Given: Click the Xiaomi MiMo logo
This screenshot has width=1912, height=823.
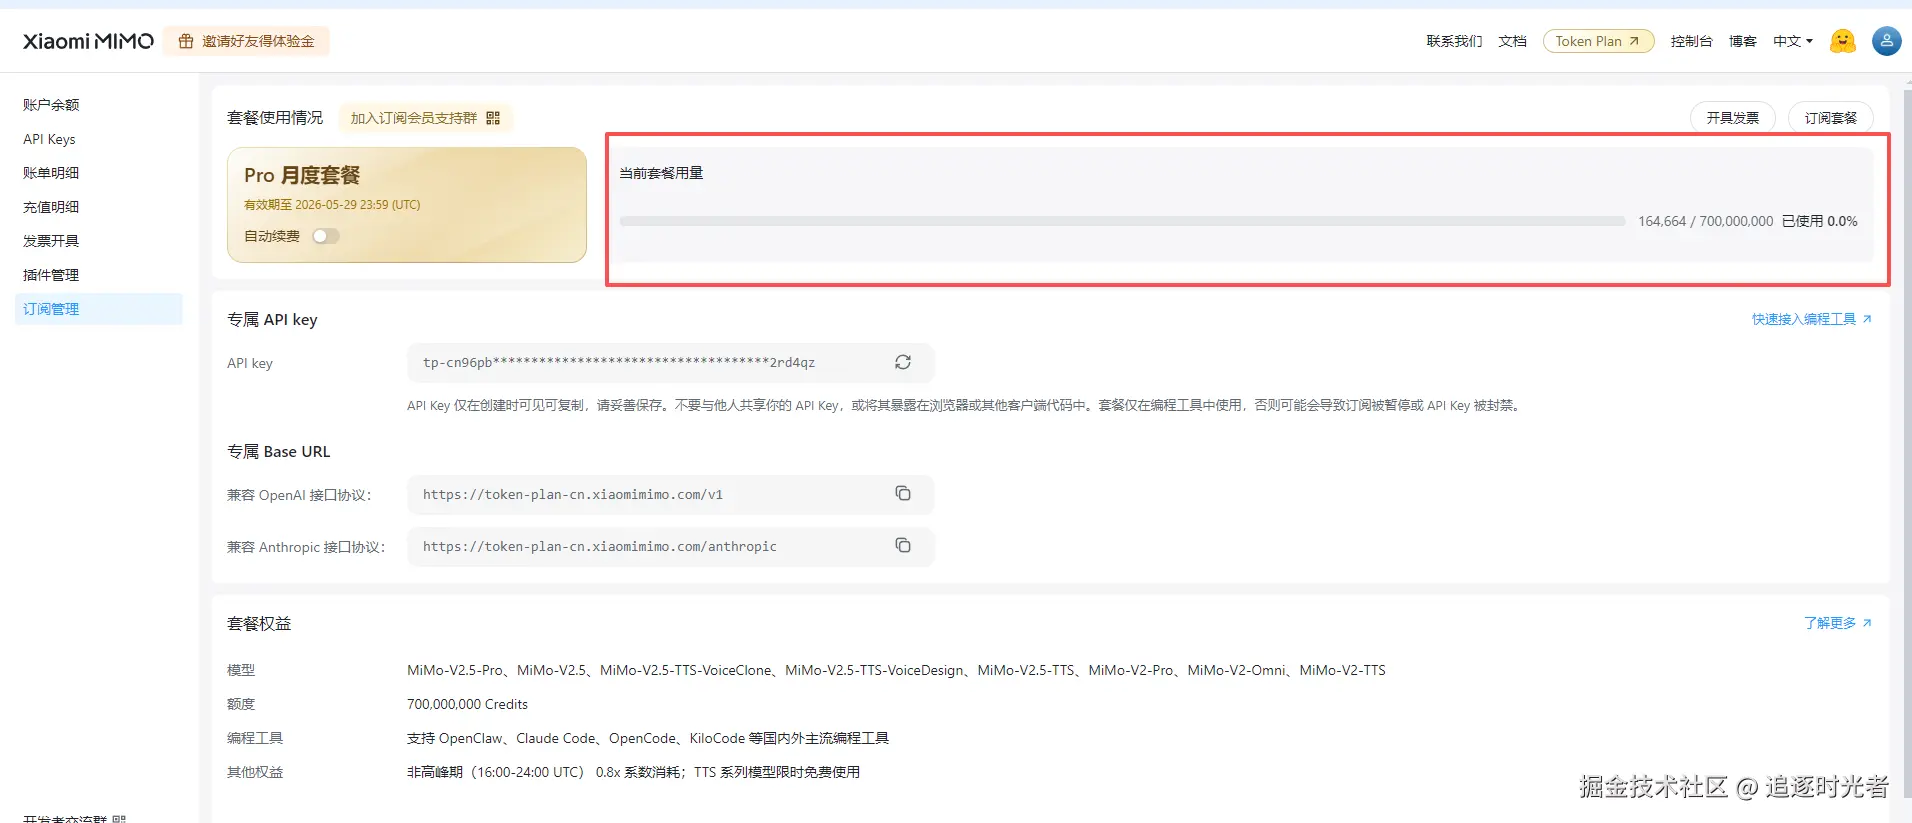Looking at the screenshot, I should [x=88, y=41].
